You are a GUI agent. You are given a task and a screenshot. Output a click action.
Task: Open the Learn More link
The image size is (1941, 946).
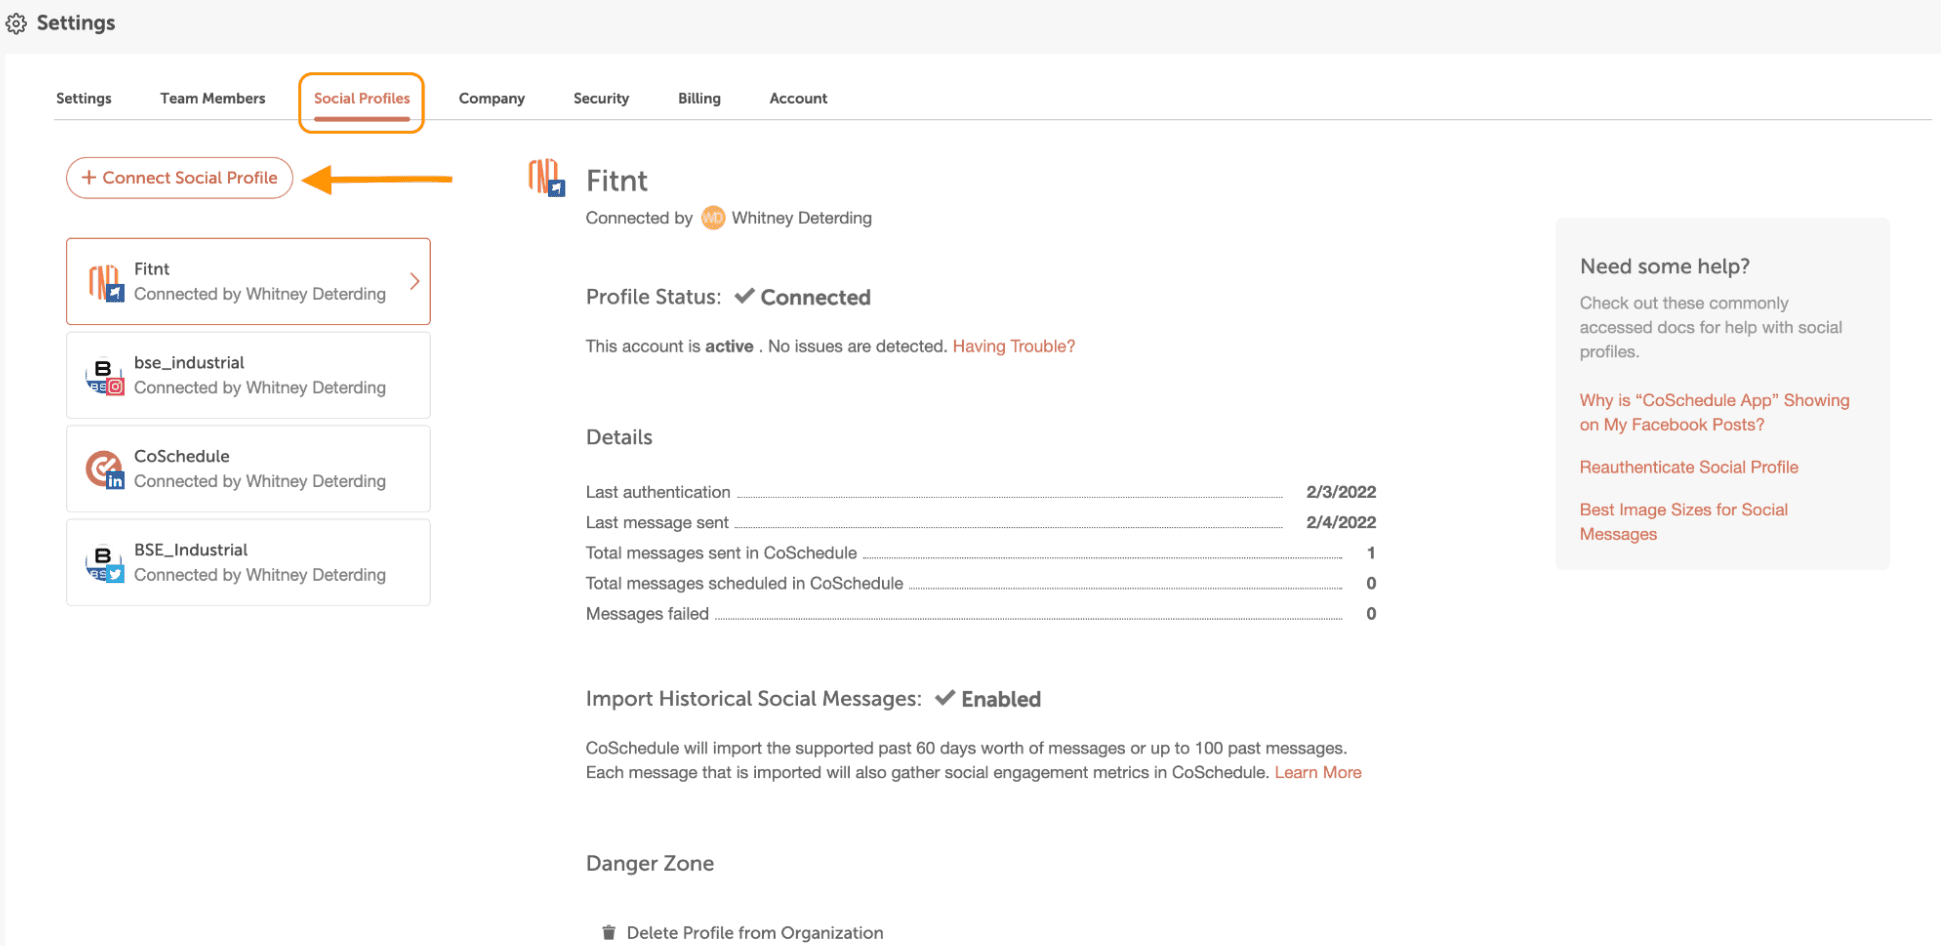pyautogui.click(x=1317, y=772)
